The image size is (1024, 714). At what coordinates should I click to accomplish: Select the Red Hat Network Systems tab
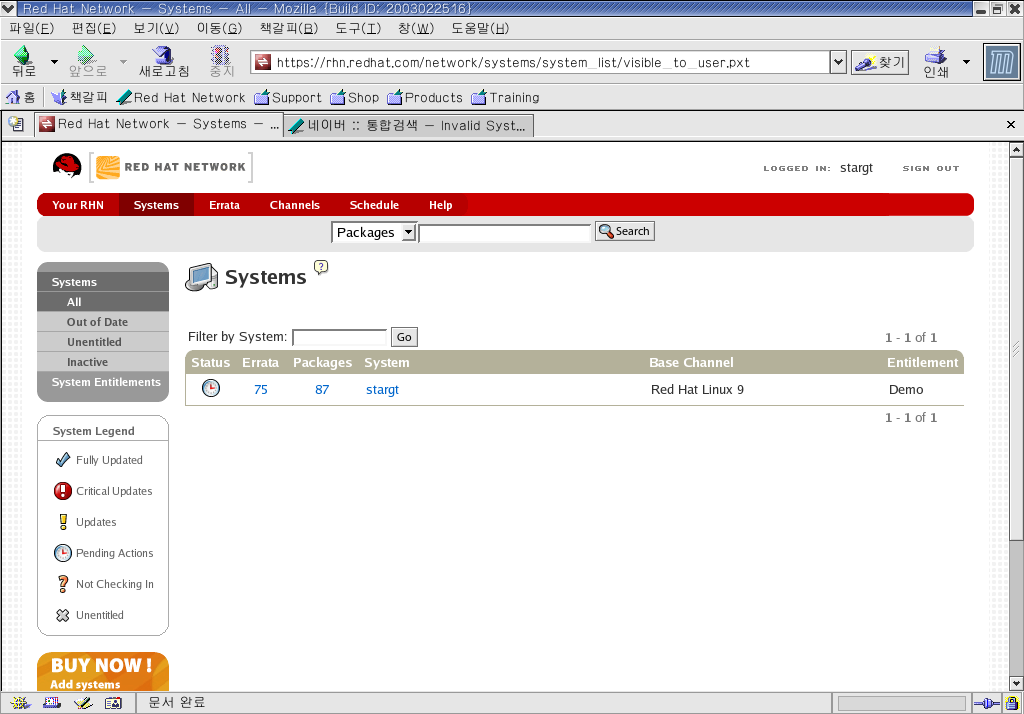[x=159, y=124]
